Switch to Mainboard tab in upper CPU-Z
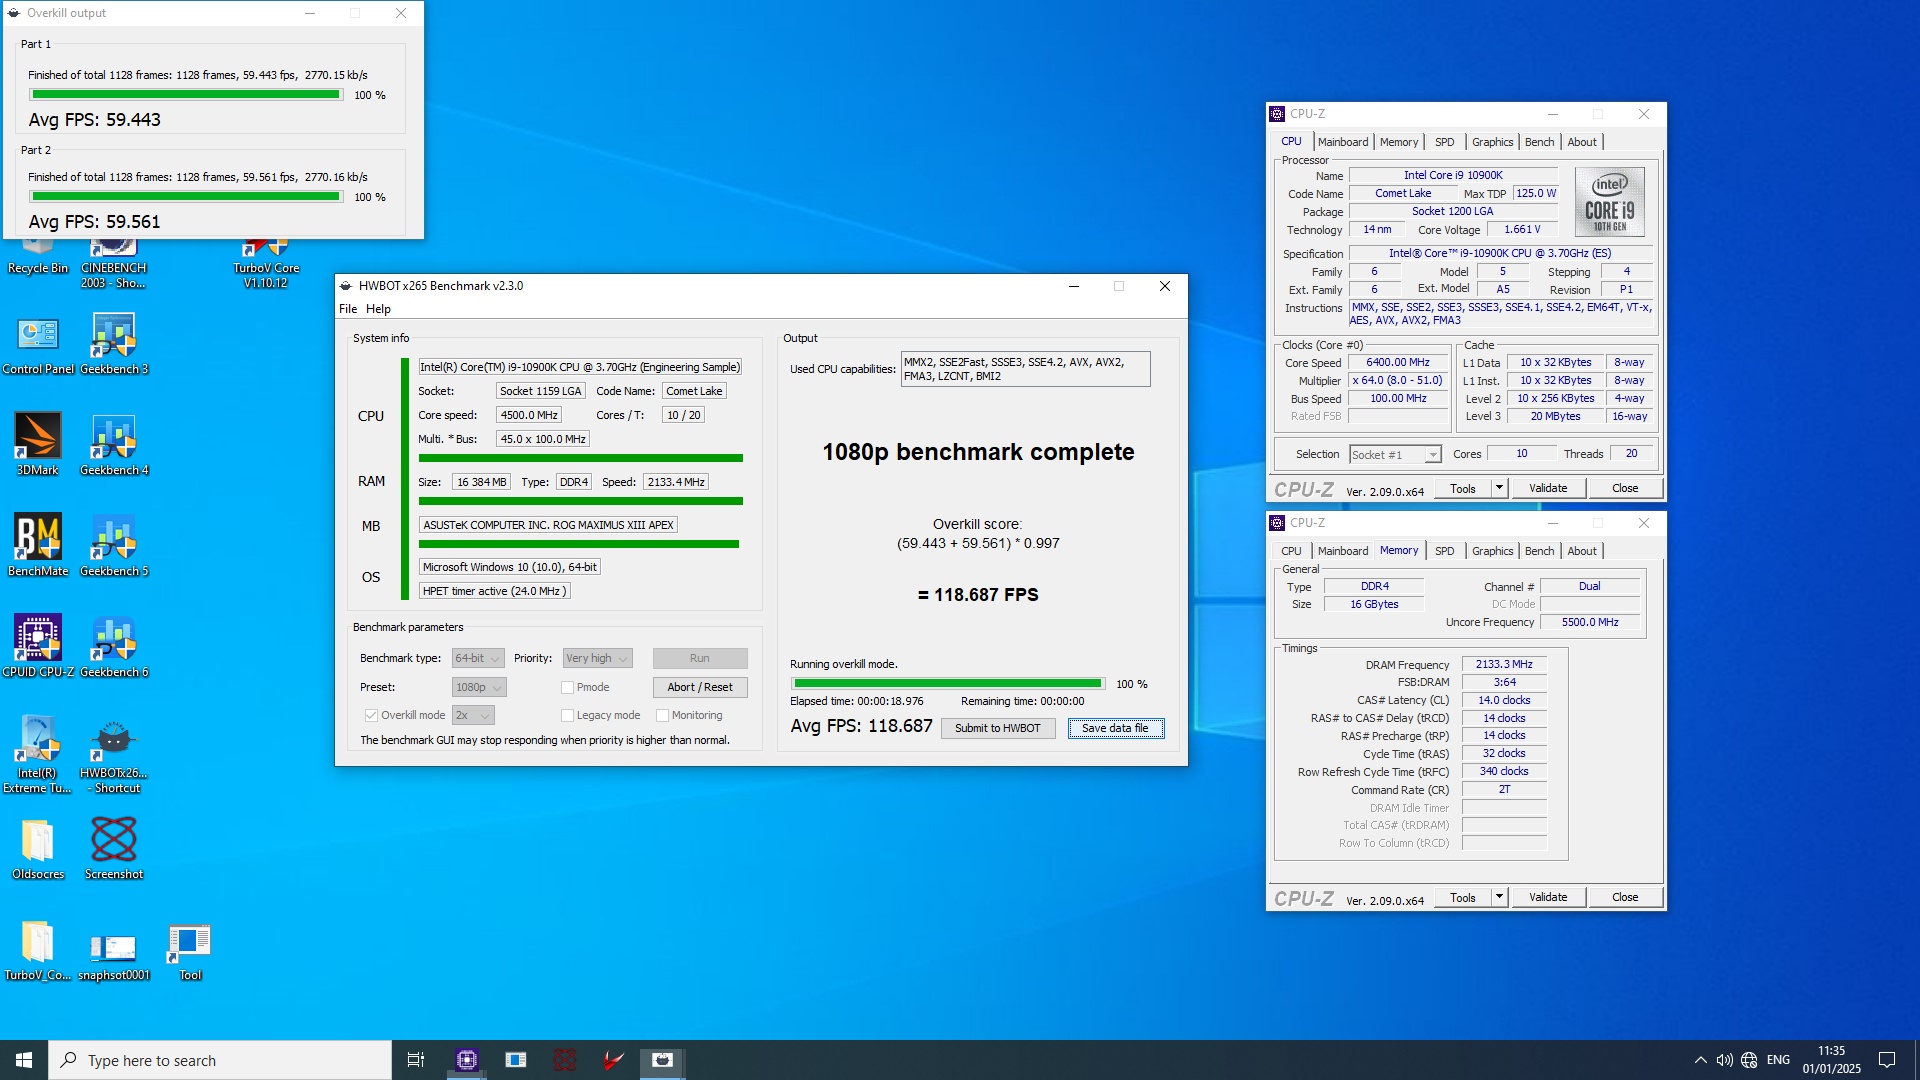This screenshot has width=1920, height=1080. [1343, 142]
